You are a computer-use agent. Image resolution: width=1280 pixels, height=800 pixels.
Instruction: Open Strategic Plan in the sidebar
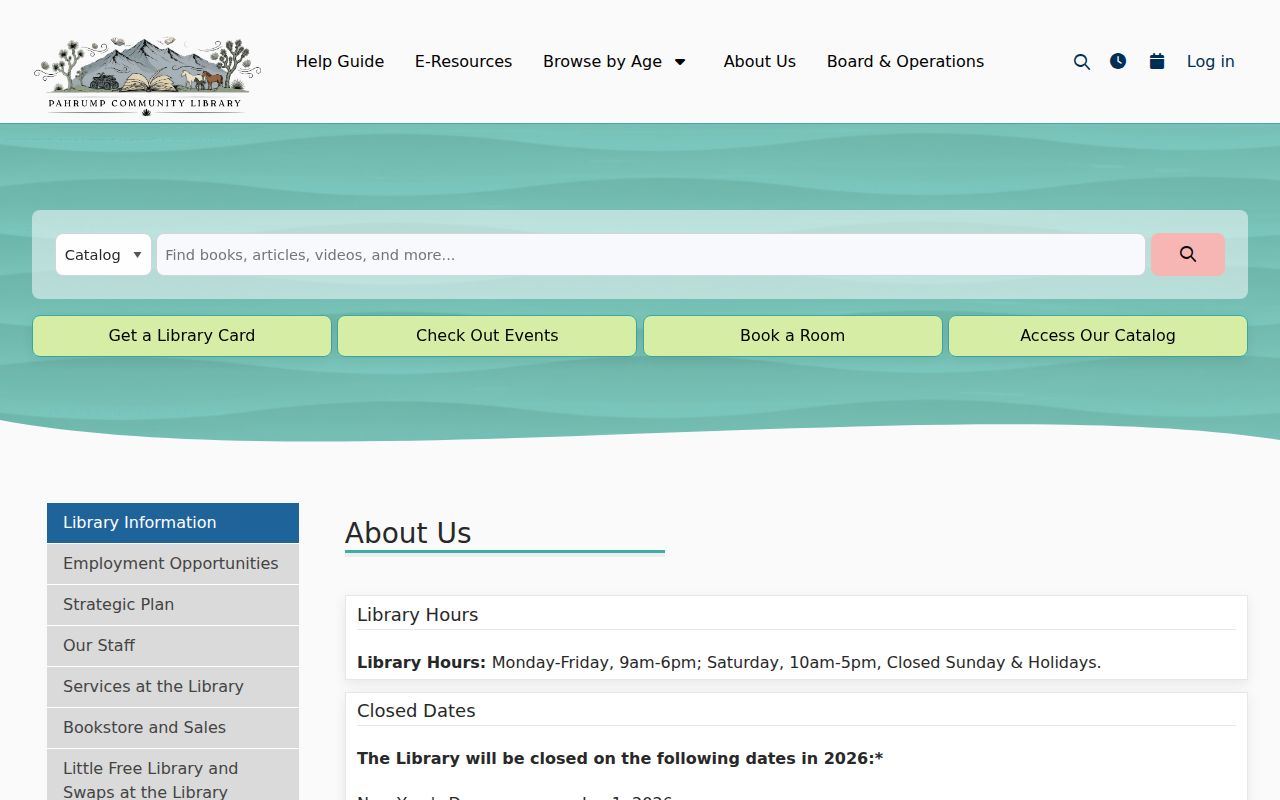173,605
